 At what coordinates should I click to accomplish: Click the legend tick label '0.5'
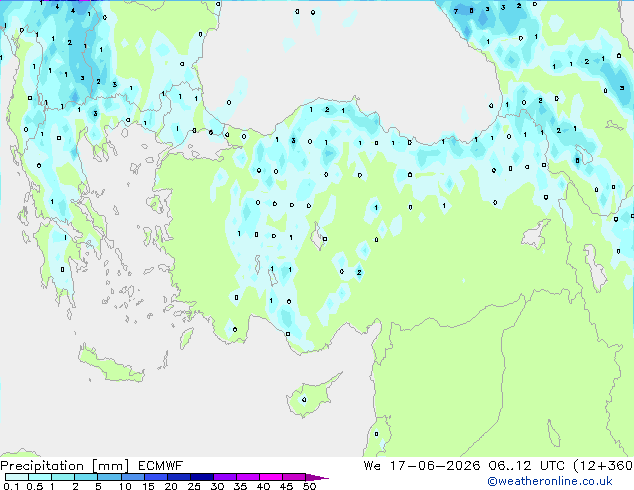(35, 486)
